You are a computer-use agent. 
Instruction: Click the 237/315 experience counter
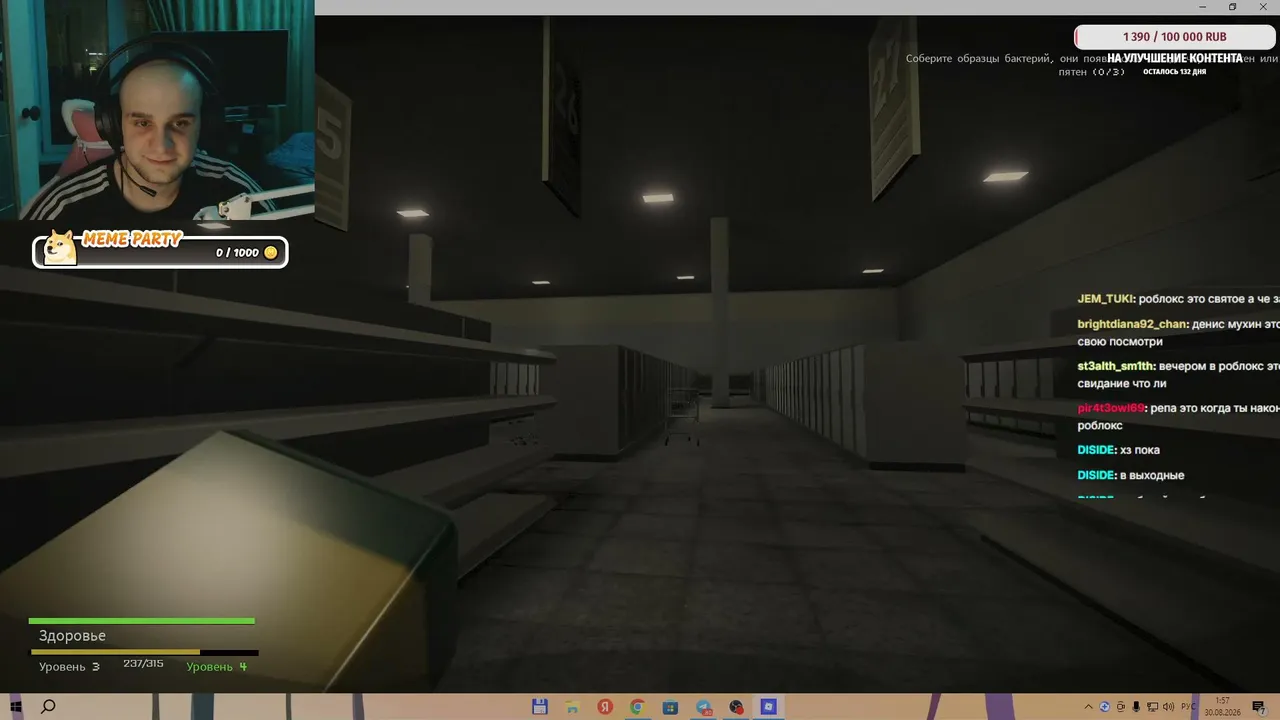143,663
